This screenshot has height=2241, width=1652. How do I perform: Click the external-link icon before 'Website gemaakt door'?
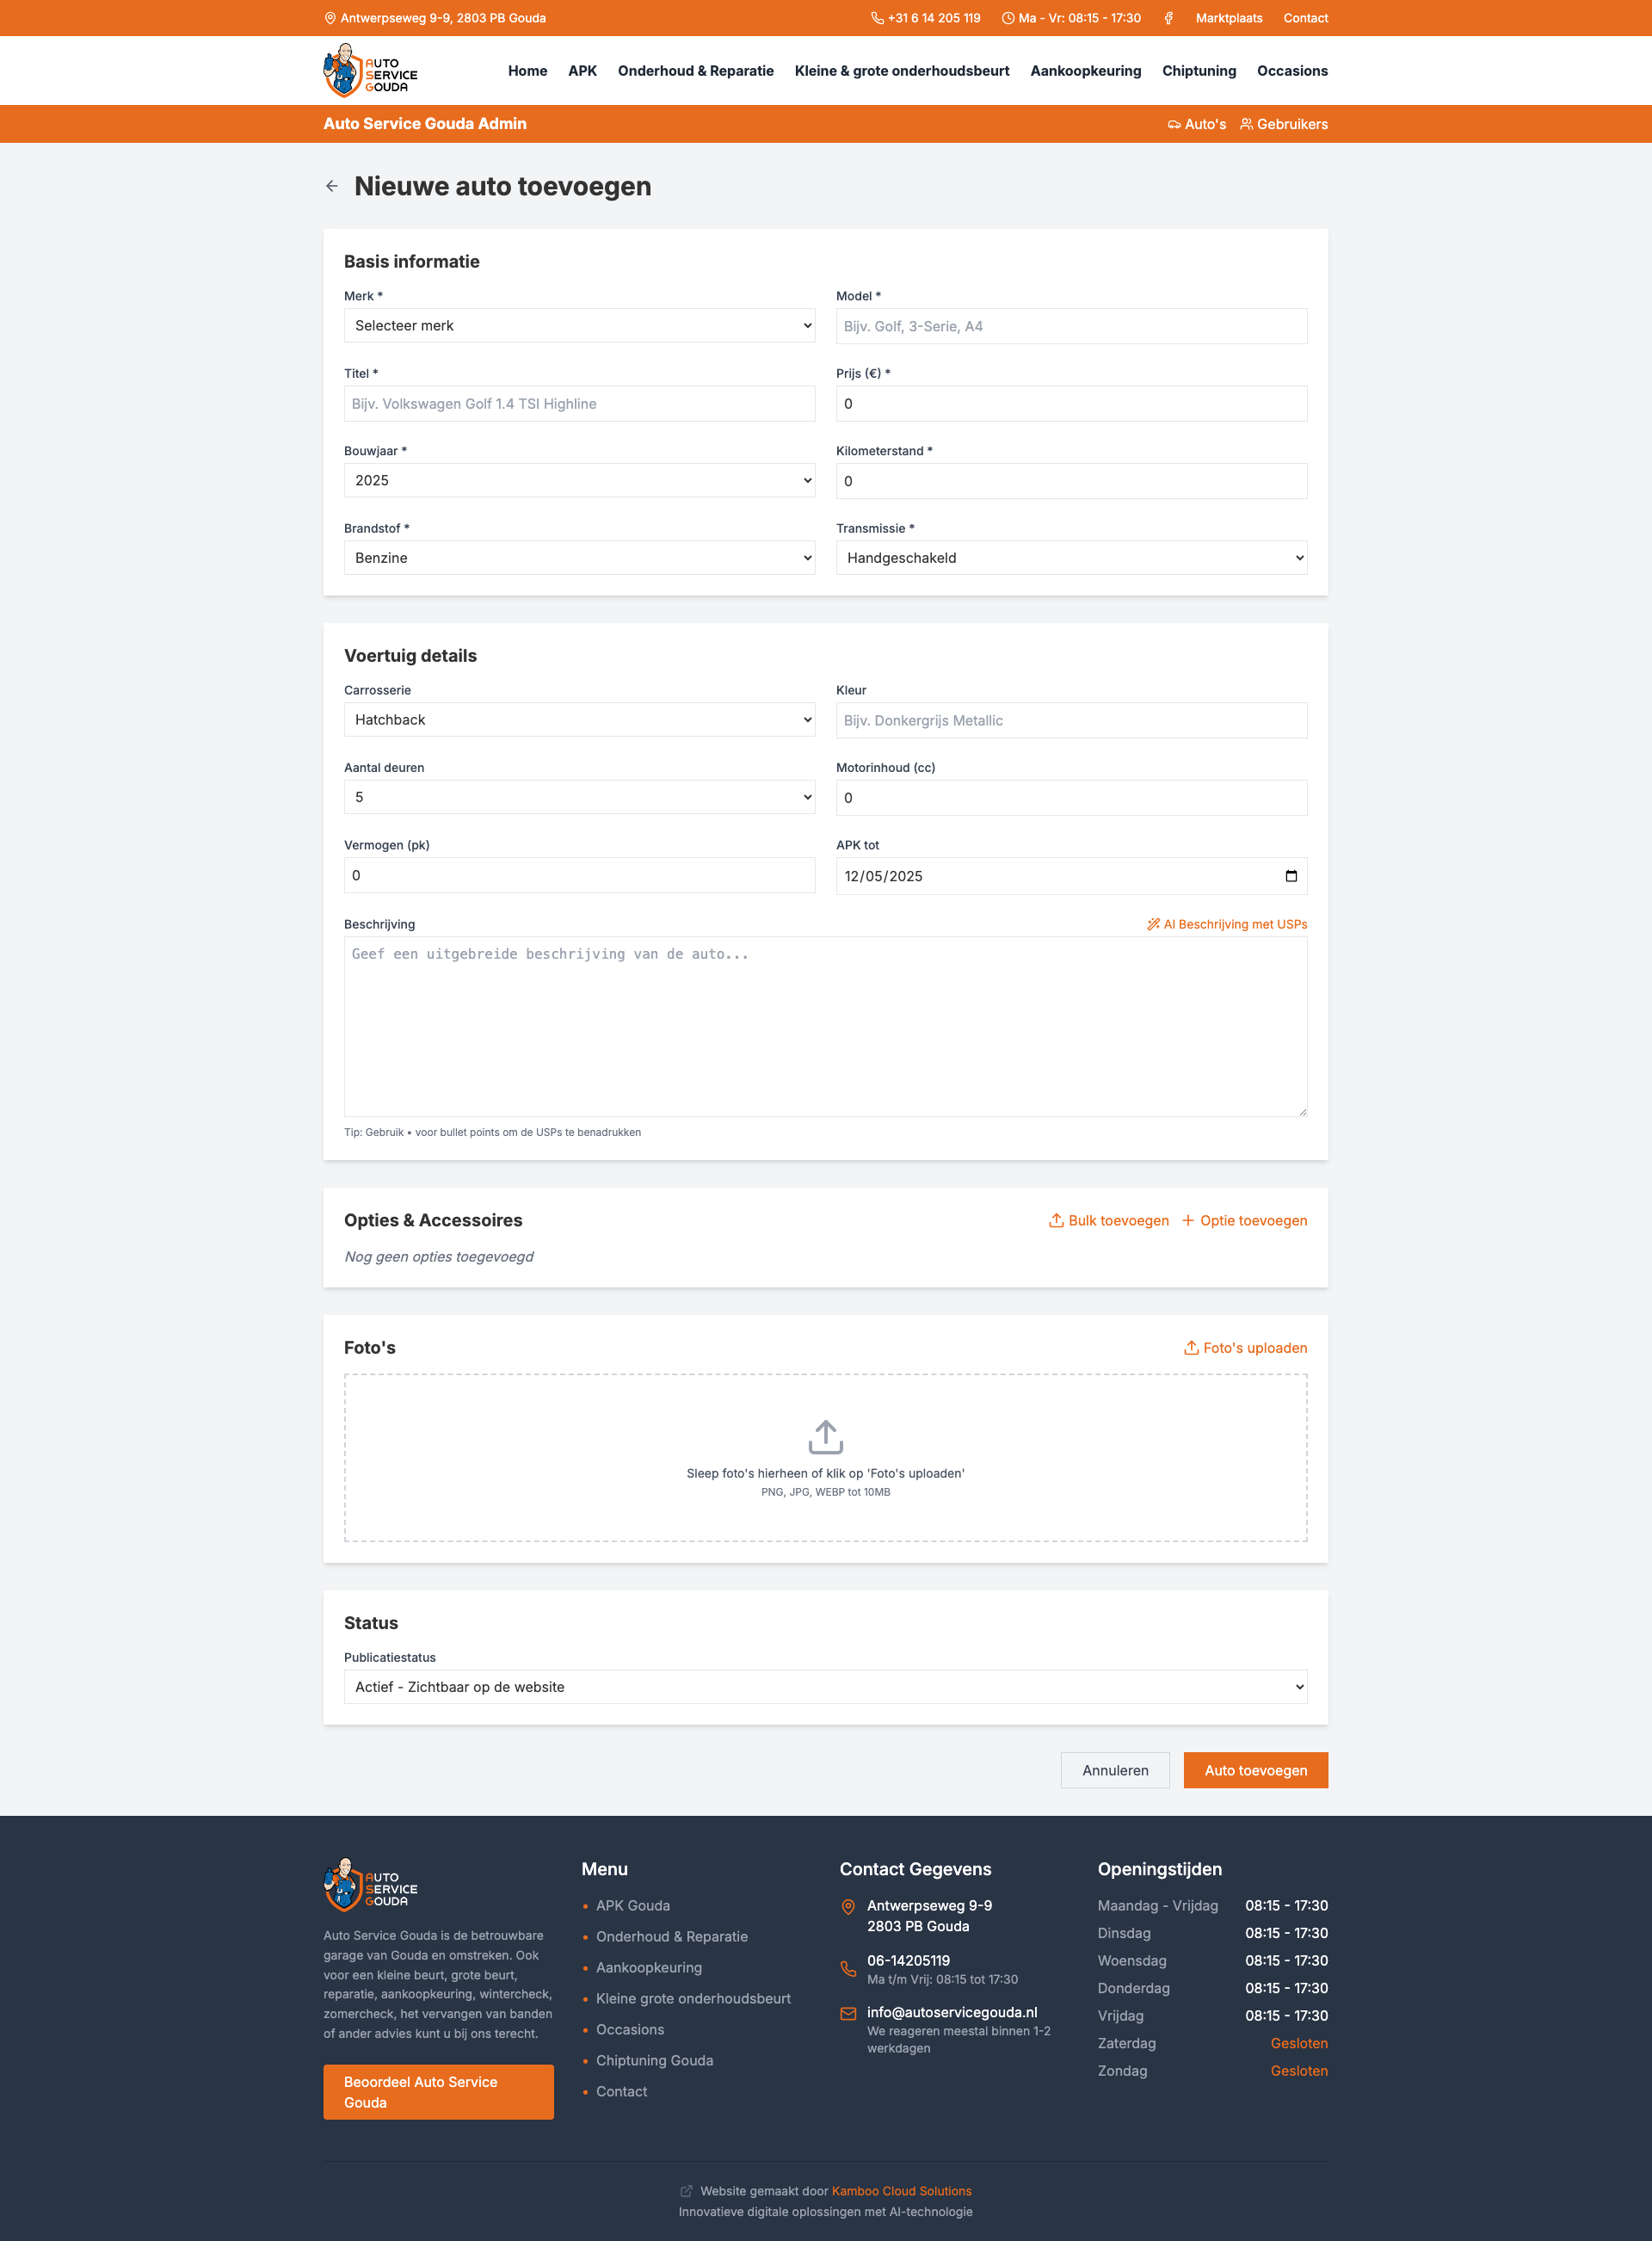[686, 2190]
